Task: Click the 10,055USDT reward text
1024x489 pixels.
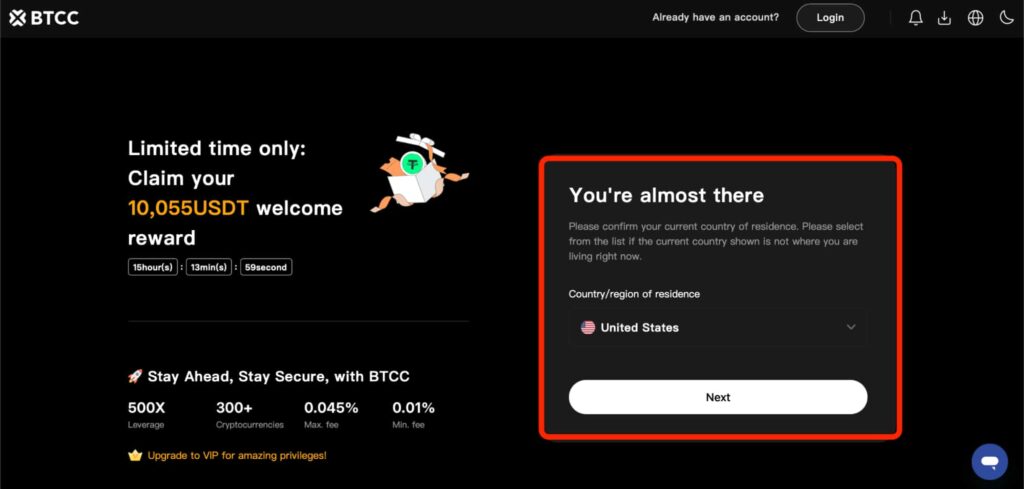Action: click(x=189, y=208)
